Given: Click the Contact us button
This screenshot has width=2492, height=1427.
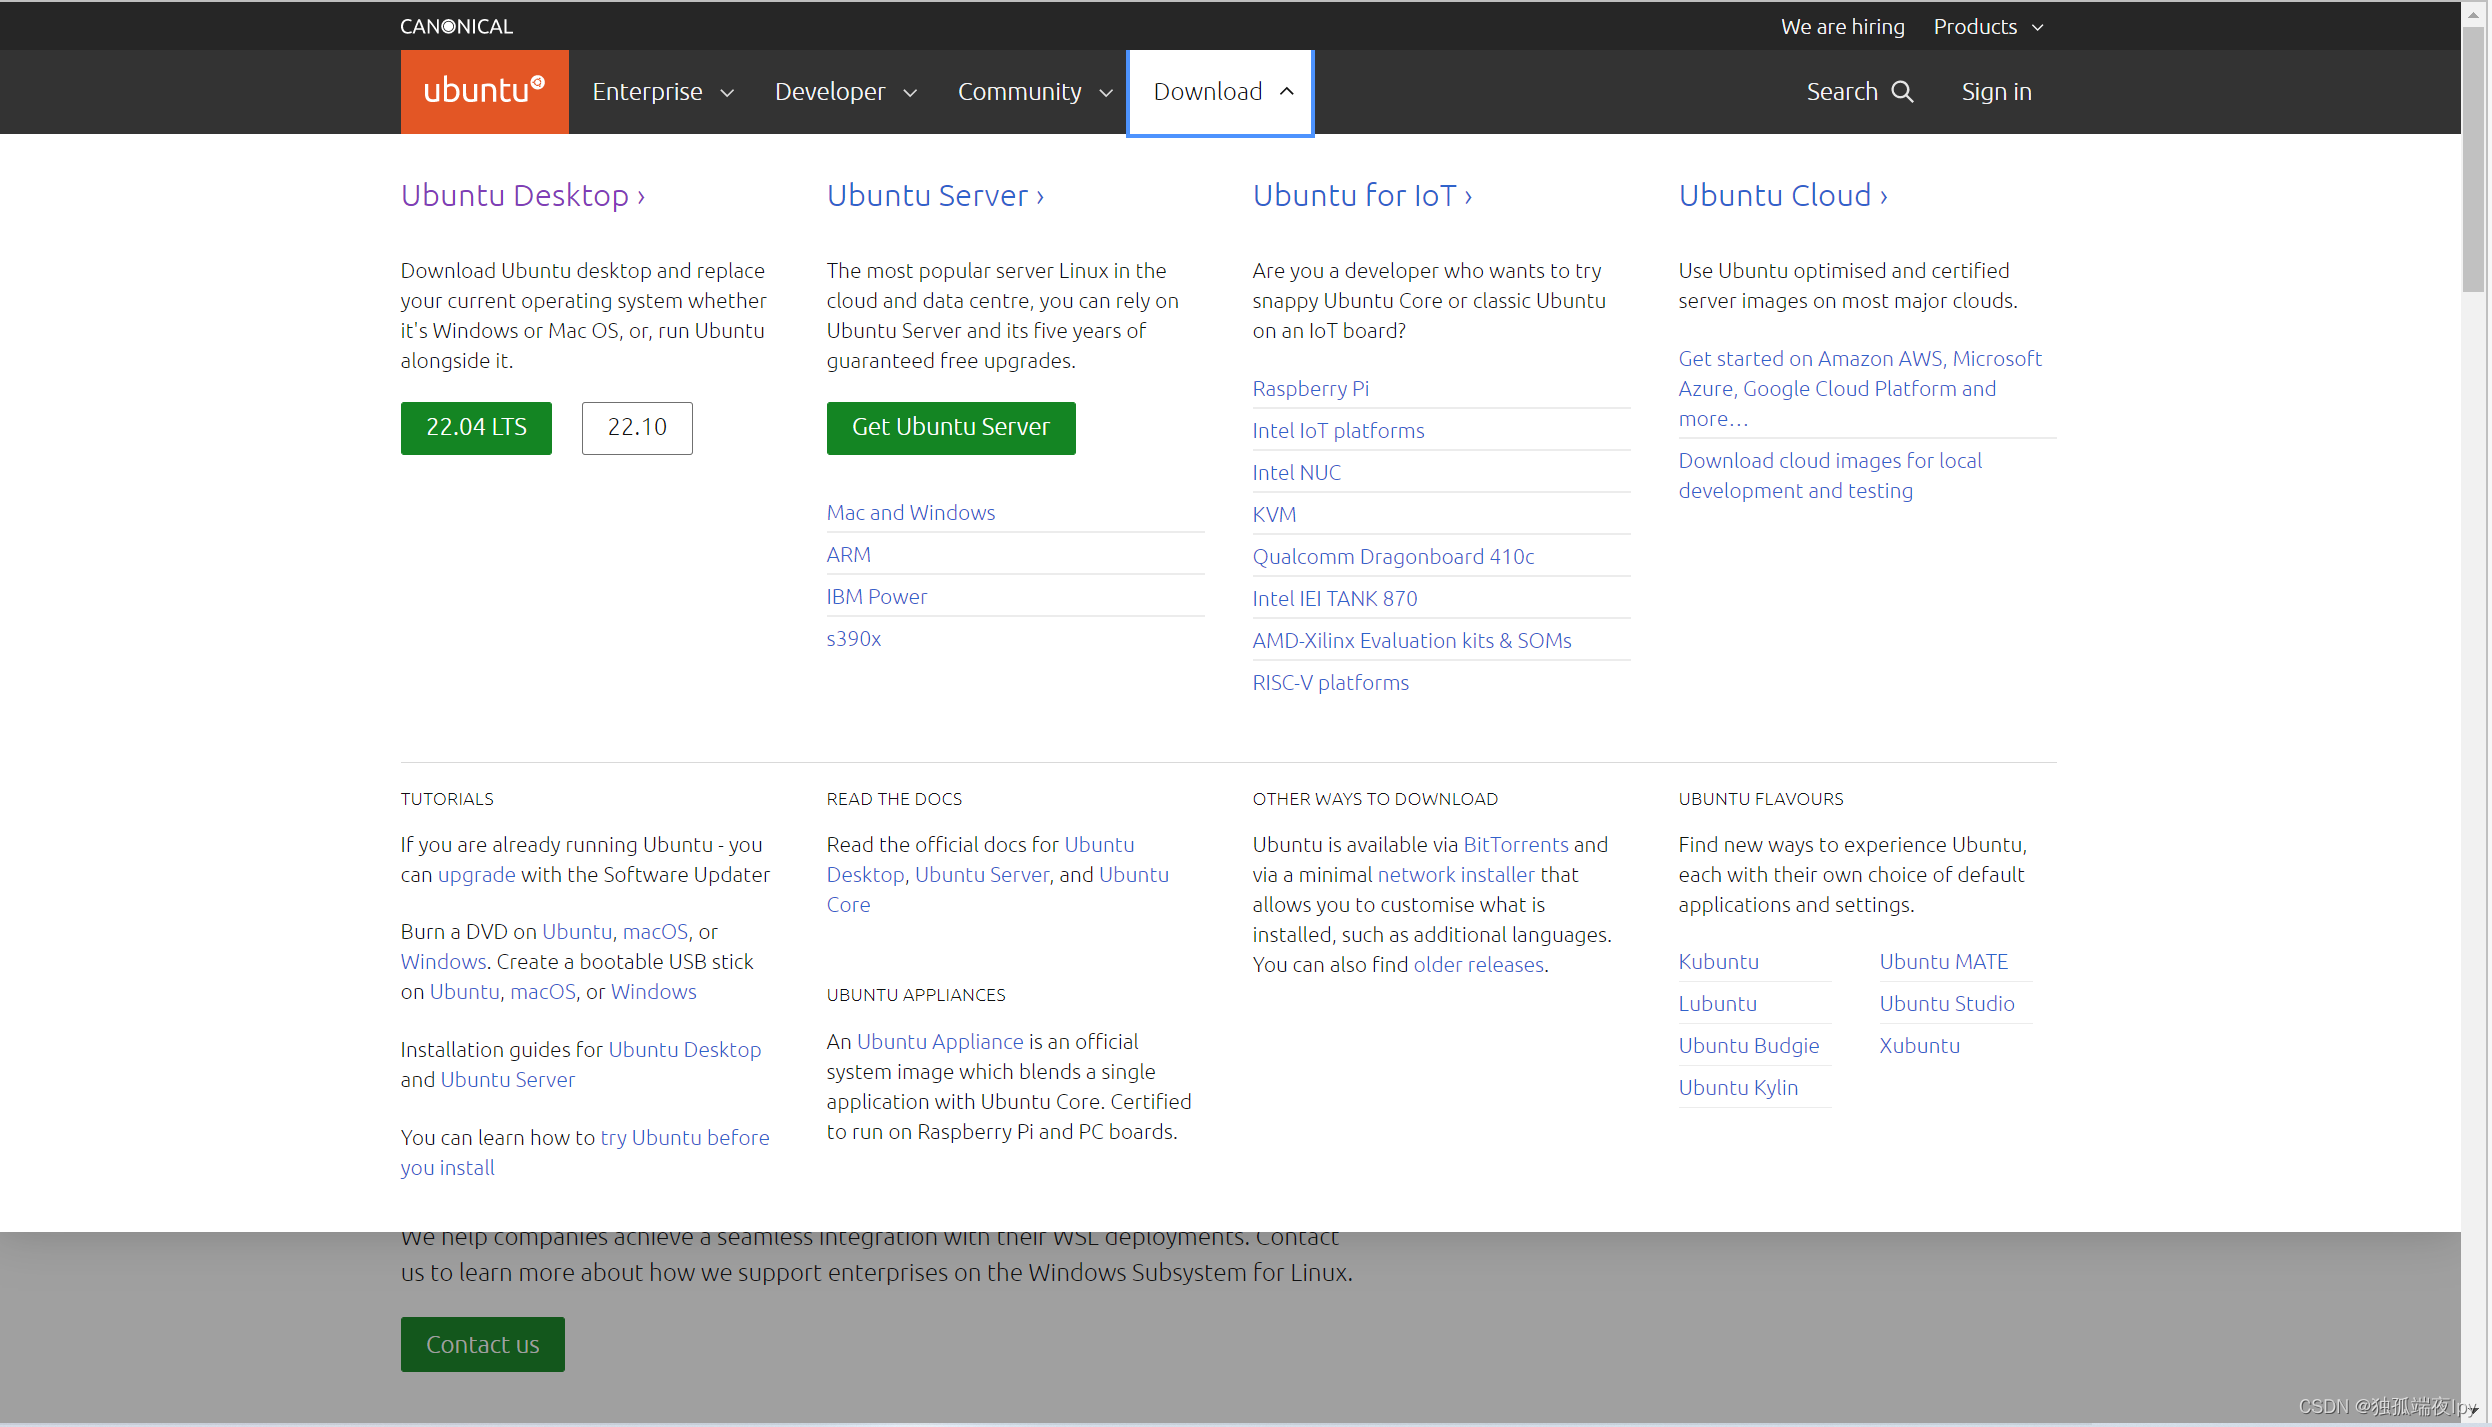Looking at the screenshot, I should pyautogui.click(x=483, y=1344).
